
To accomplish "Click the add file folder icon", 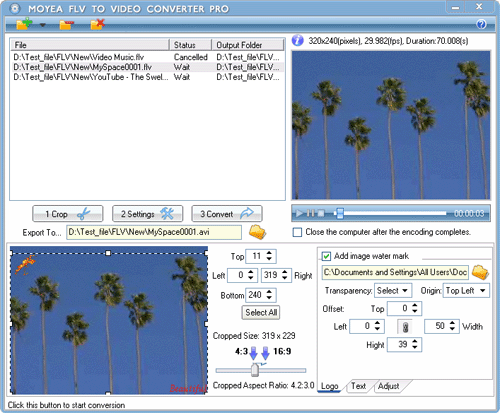I will coord(24,24).
